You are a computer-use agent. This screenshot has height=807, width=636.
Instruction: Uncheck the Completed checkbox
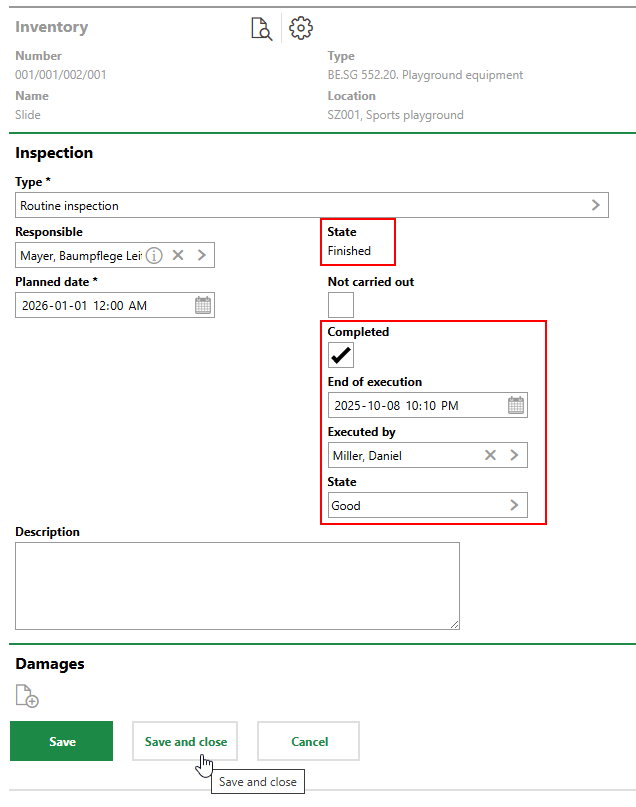point(341,355)
